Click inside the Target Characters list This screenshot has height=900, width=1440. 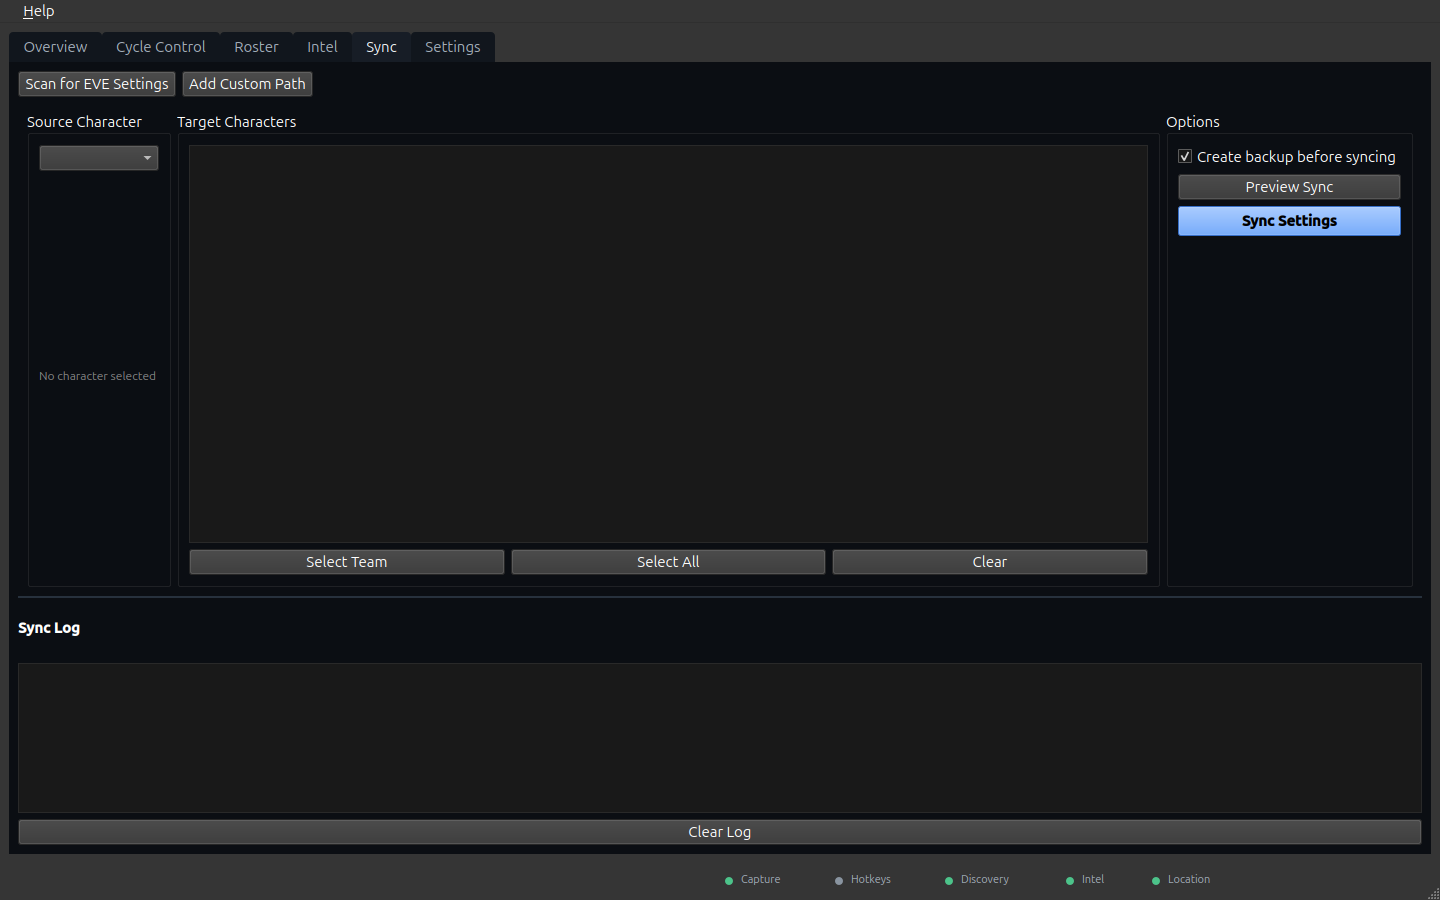point(668,344)
